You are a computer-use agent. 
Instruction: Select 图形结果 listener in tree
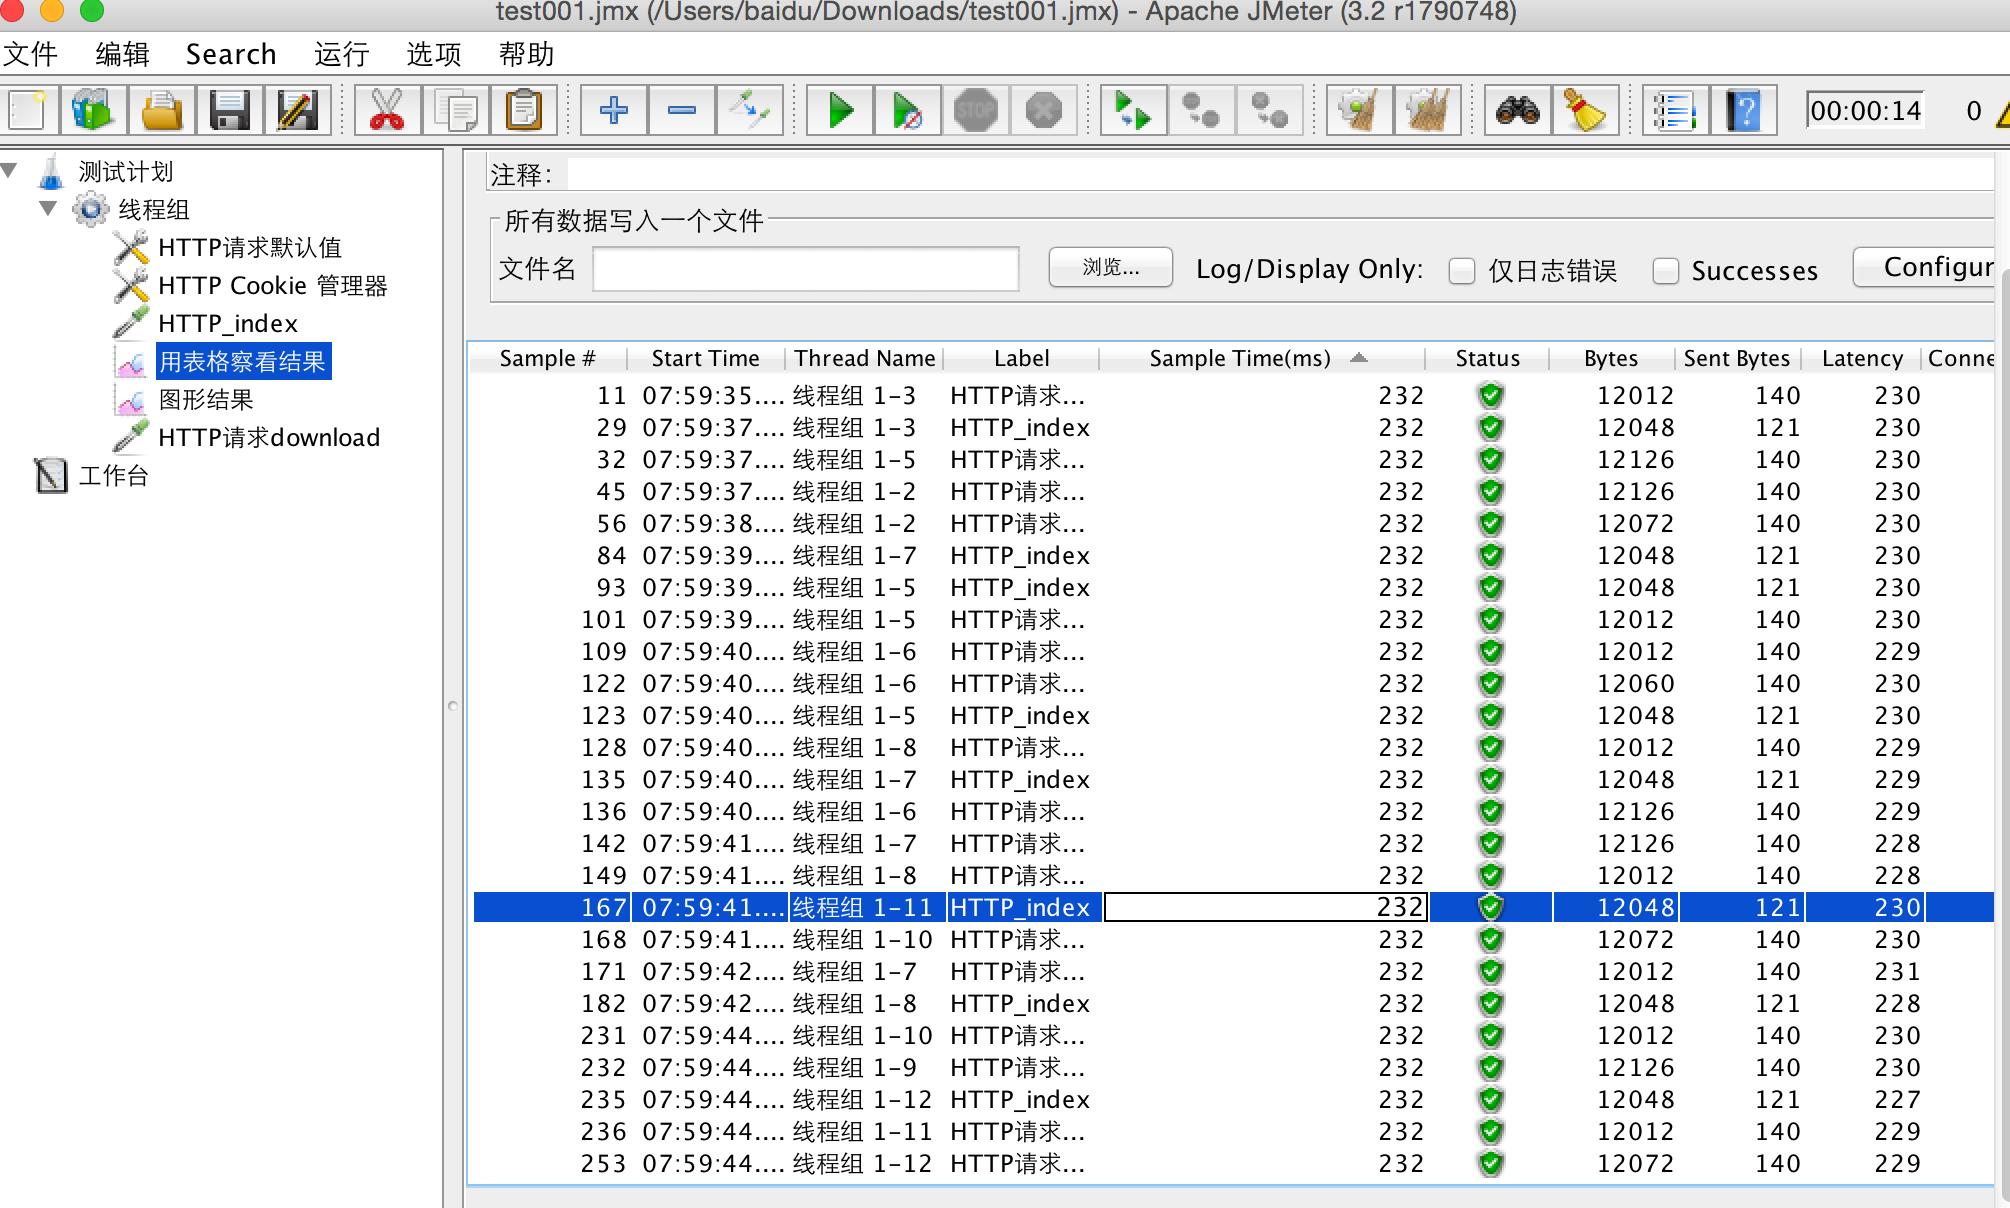point(206,399)
